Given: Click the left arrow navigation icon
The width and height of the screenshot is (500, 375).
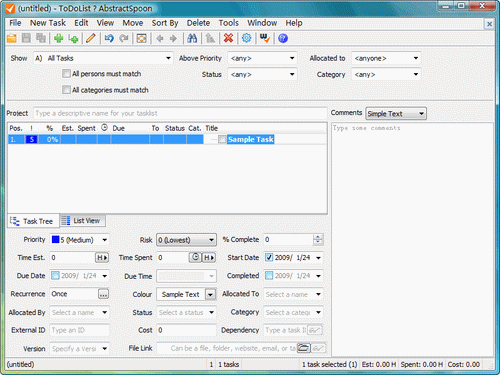Looking at the screenshot, I should tap(160, 38).
